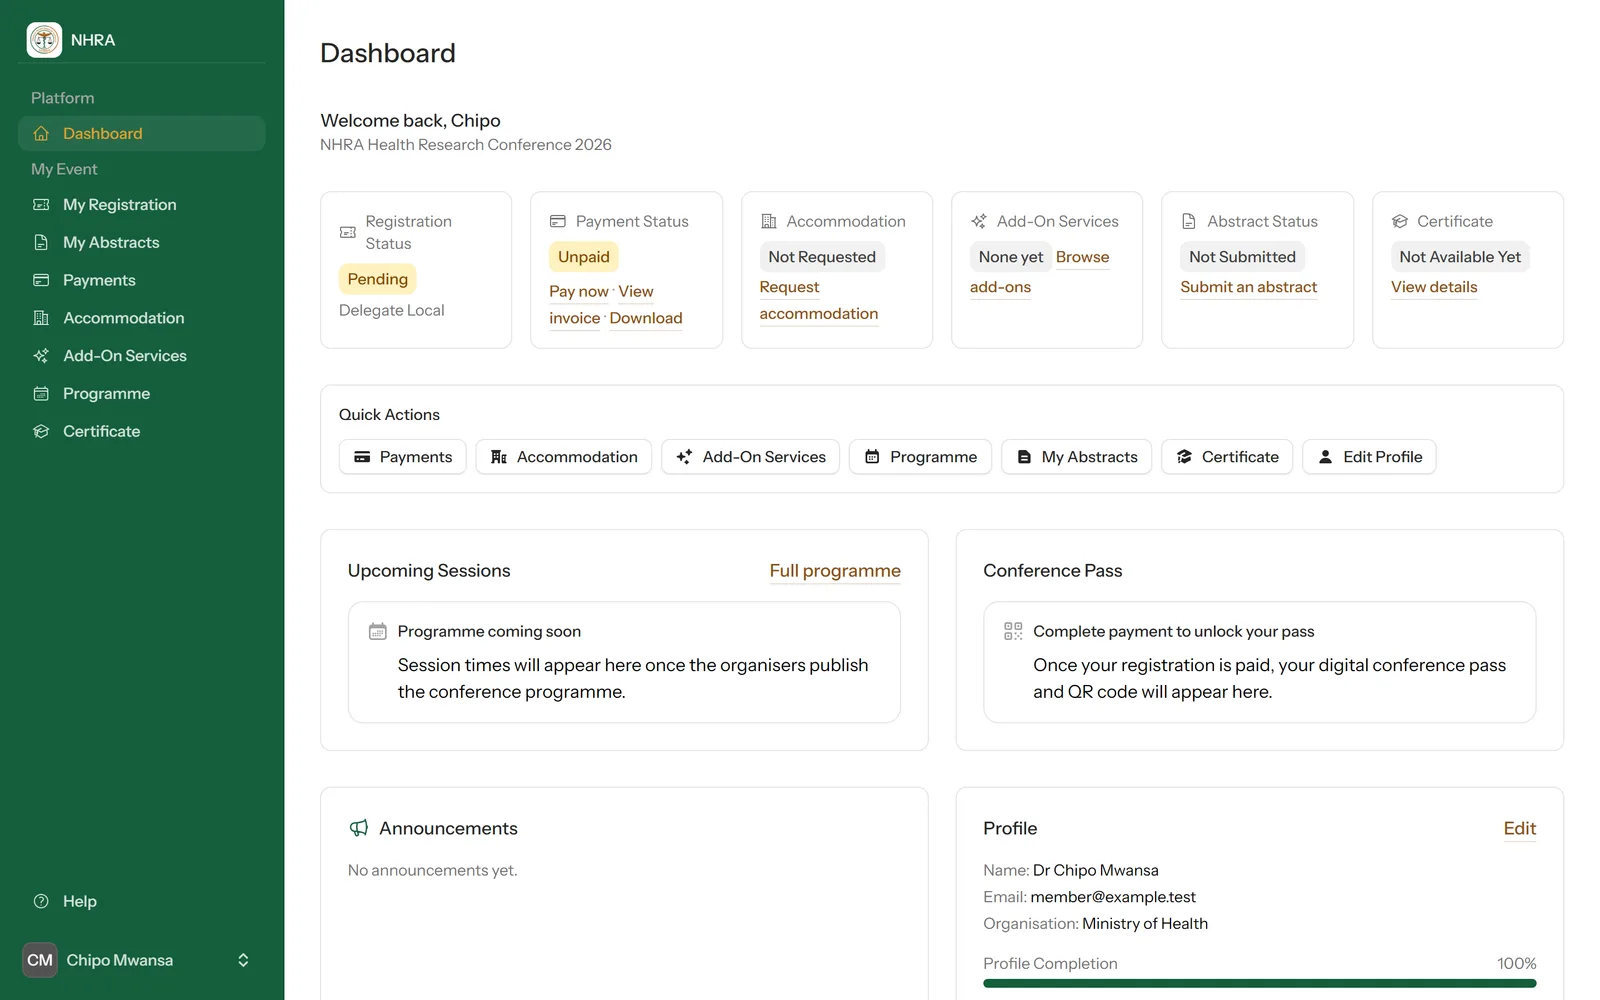Image resolution: width=1600 pixels, height=1000 pixels.
Task: Click the Profile Completion progress bar
Action: 1260,983
